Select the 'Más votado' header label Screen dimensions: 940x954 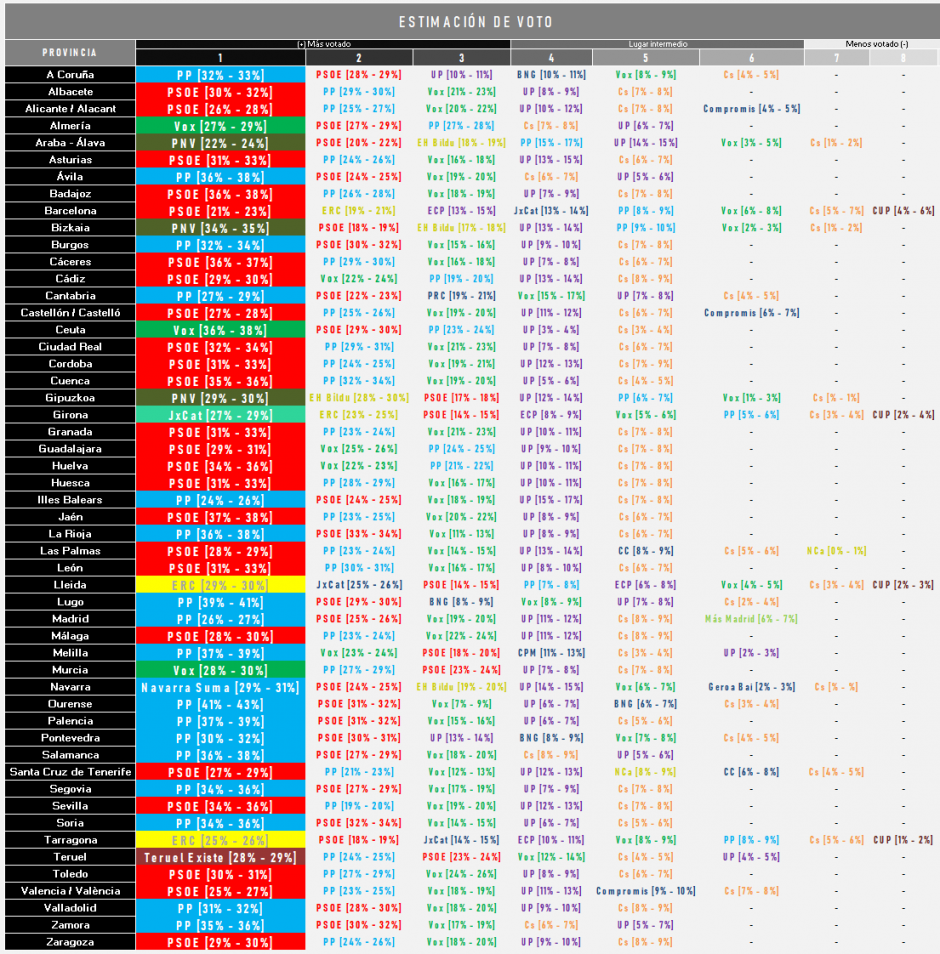[324, 44]
